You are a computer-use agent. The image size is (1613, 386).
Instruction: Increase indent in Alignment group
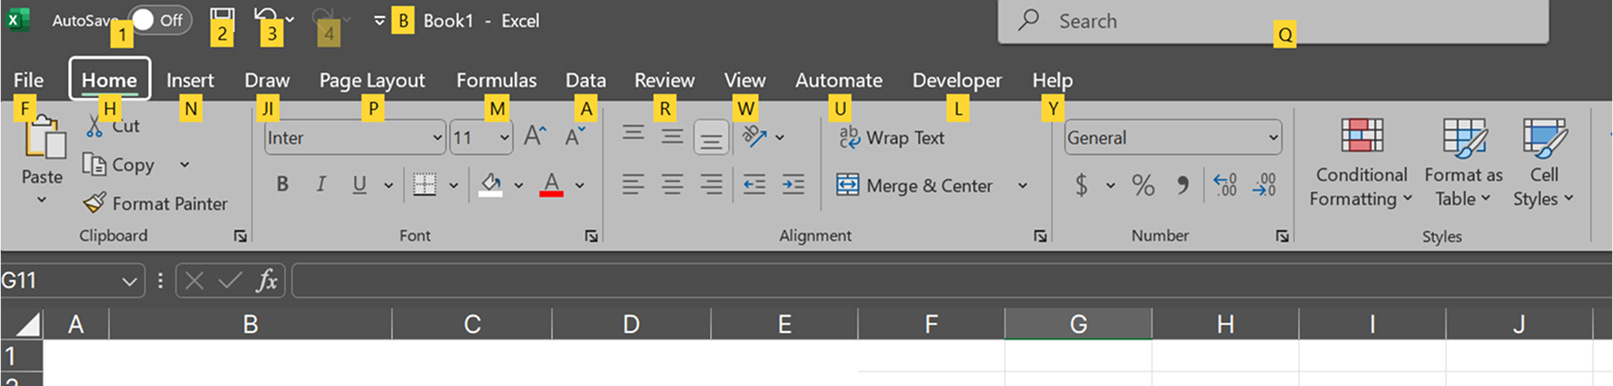point(793,184)
